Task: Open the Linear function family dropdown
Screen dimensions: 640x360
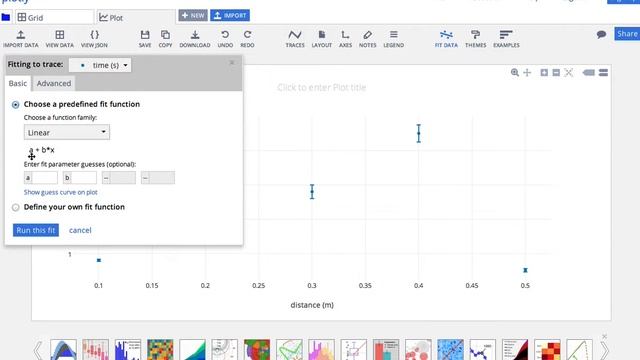Action: click(x=67, y=132)
